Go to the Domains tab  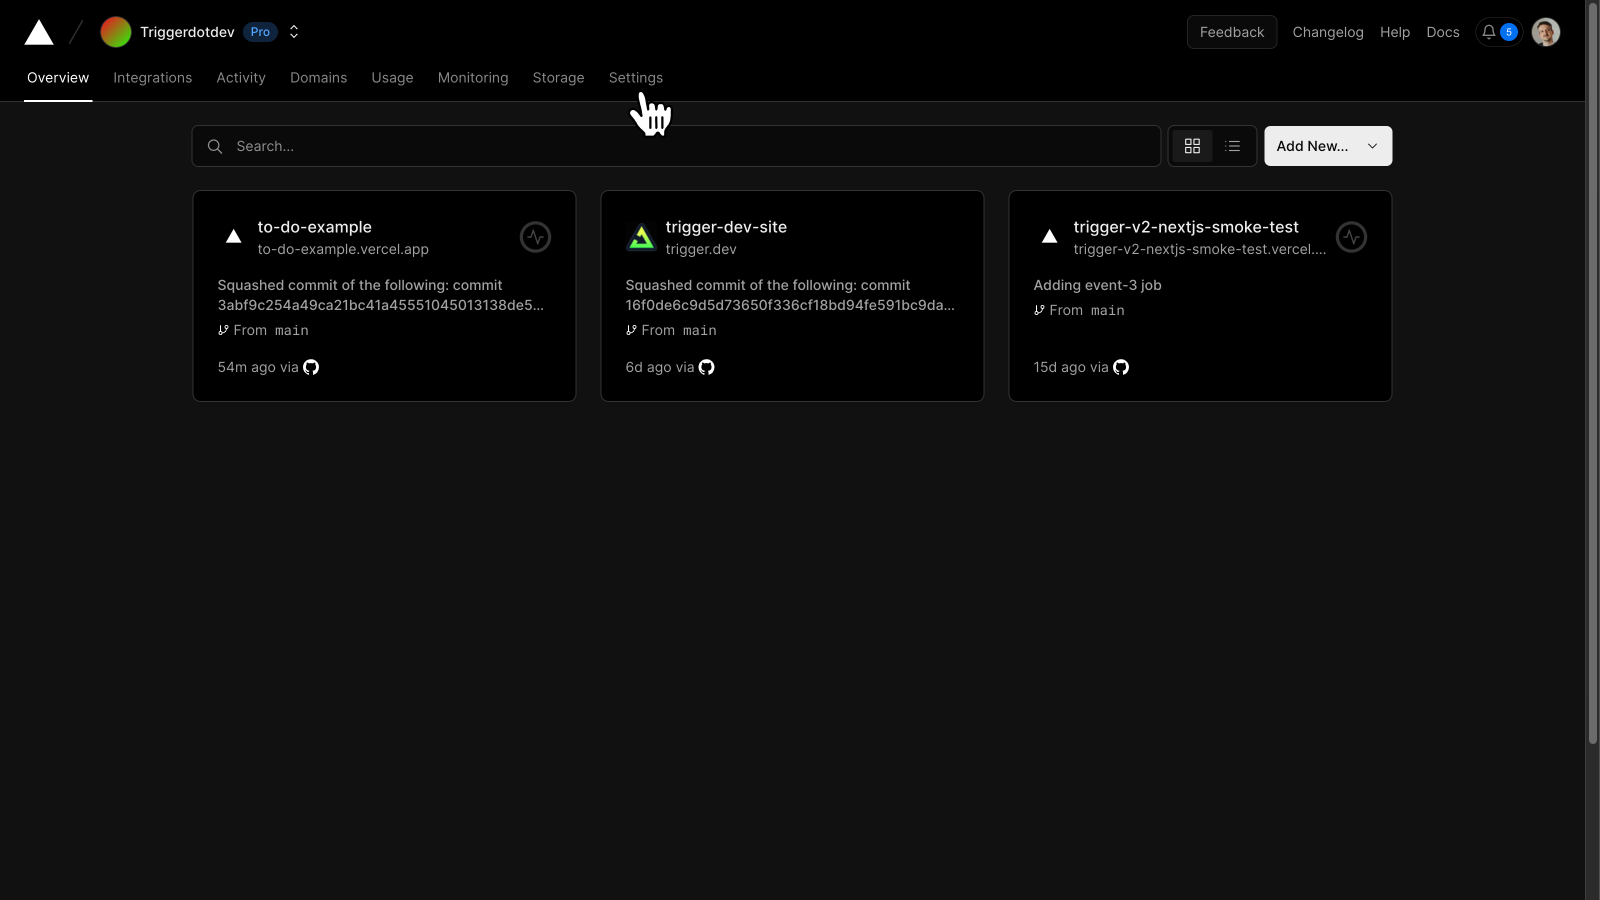coord(319,78)
